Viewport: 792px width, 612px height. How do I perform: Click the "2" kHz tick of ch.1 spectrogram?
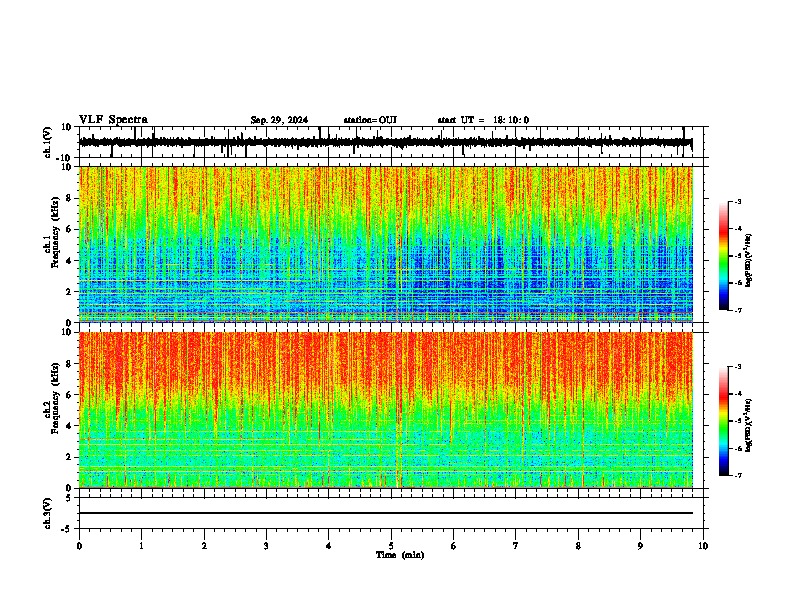(69, 291)
